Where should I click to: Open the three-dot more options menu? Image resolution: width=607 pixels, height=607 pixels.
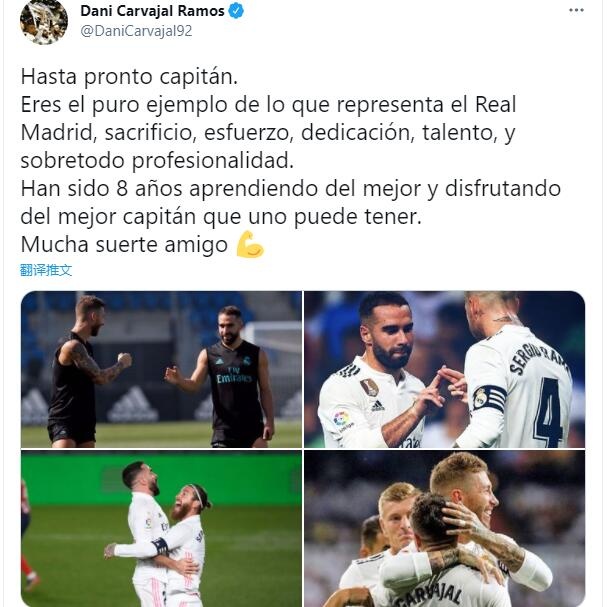click(576, 10)
